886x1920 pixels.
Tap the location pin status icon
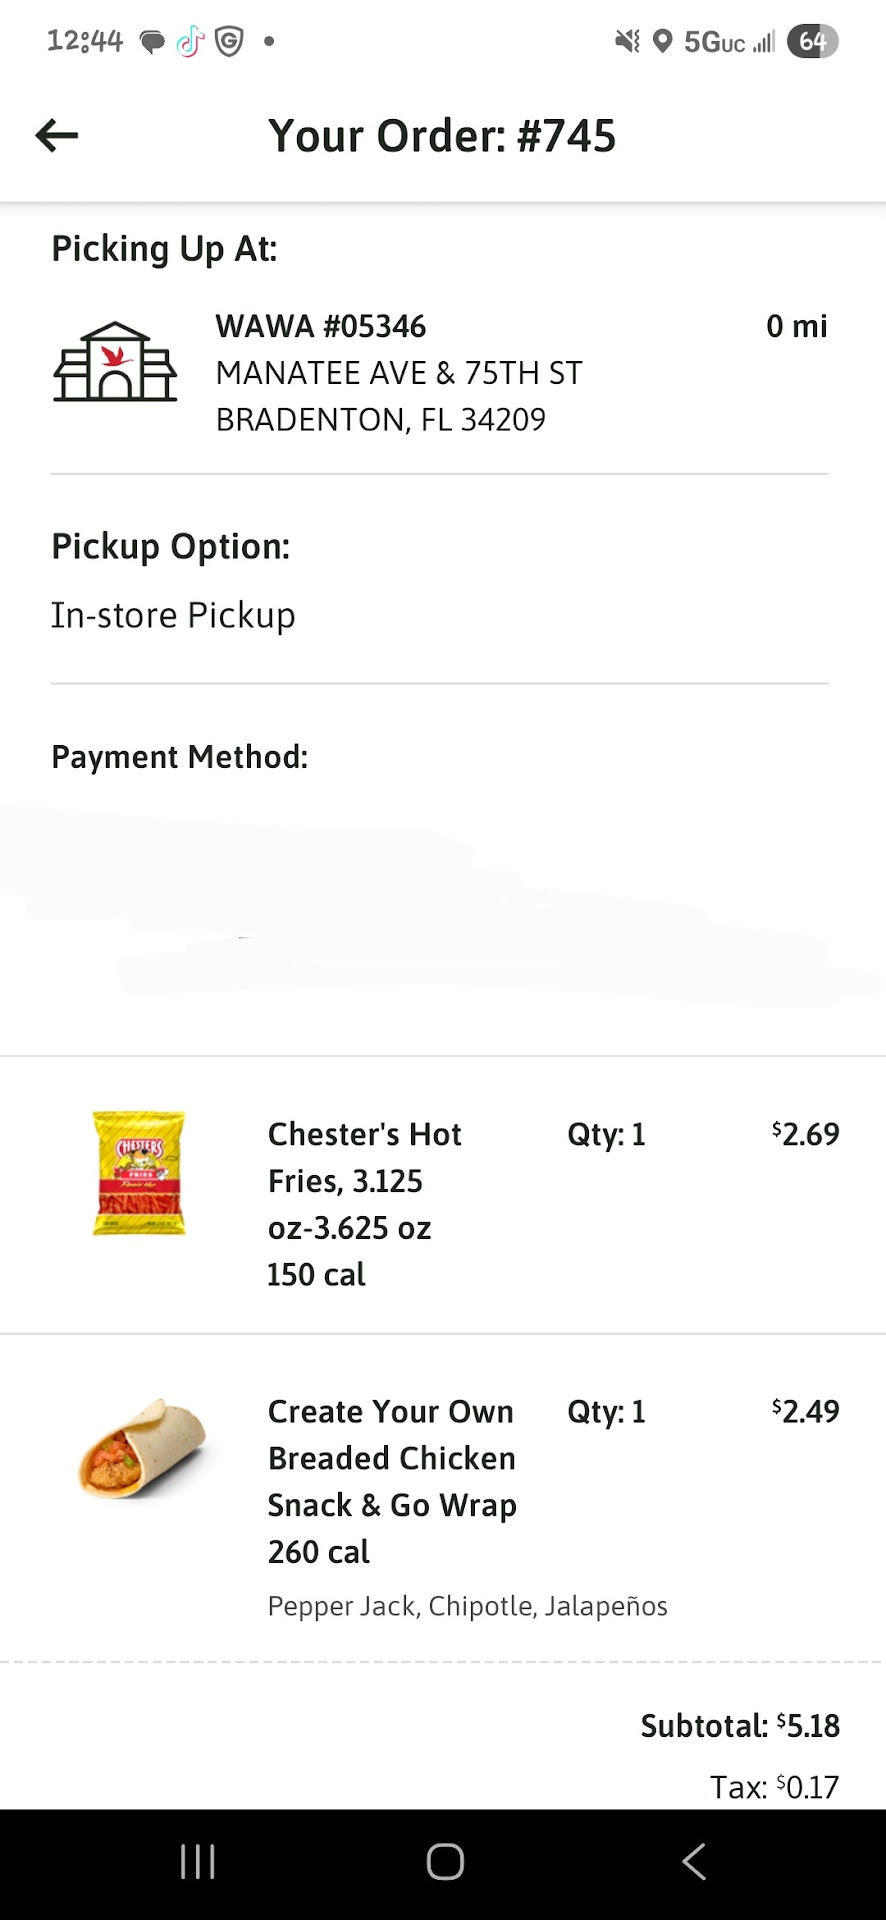(662, 41)
